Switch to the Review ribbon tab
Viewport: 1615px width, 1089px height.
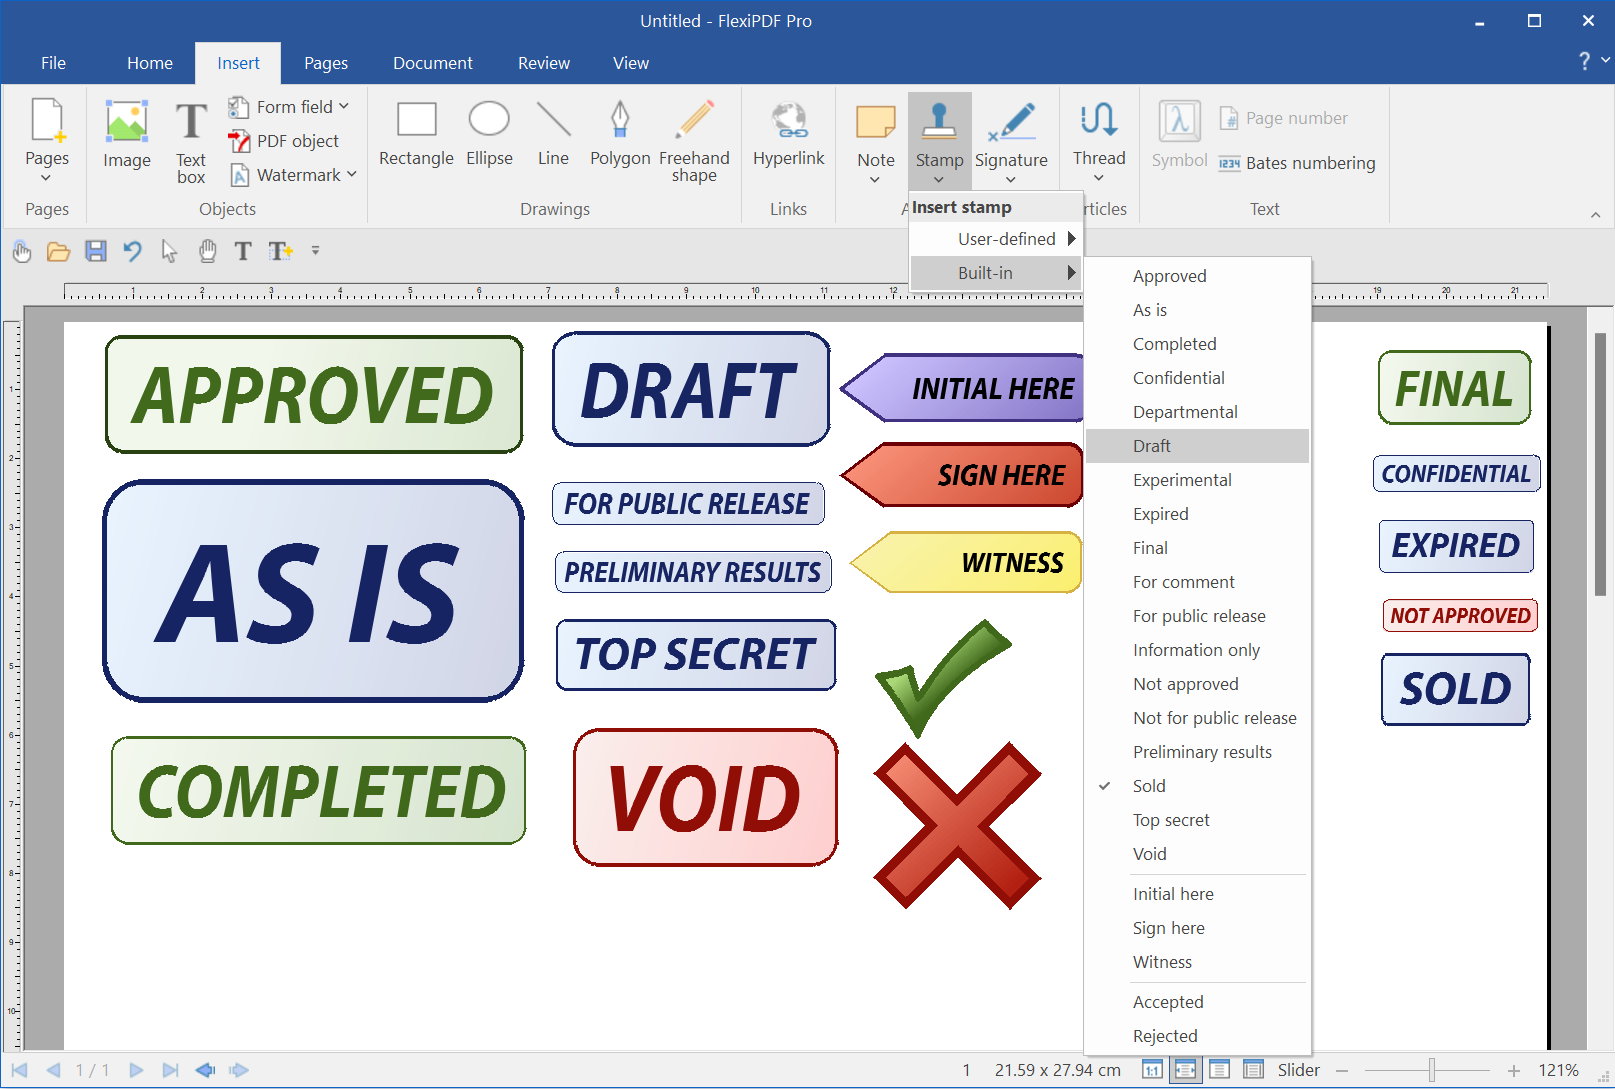[543, 62]
